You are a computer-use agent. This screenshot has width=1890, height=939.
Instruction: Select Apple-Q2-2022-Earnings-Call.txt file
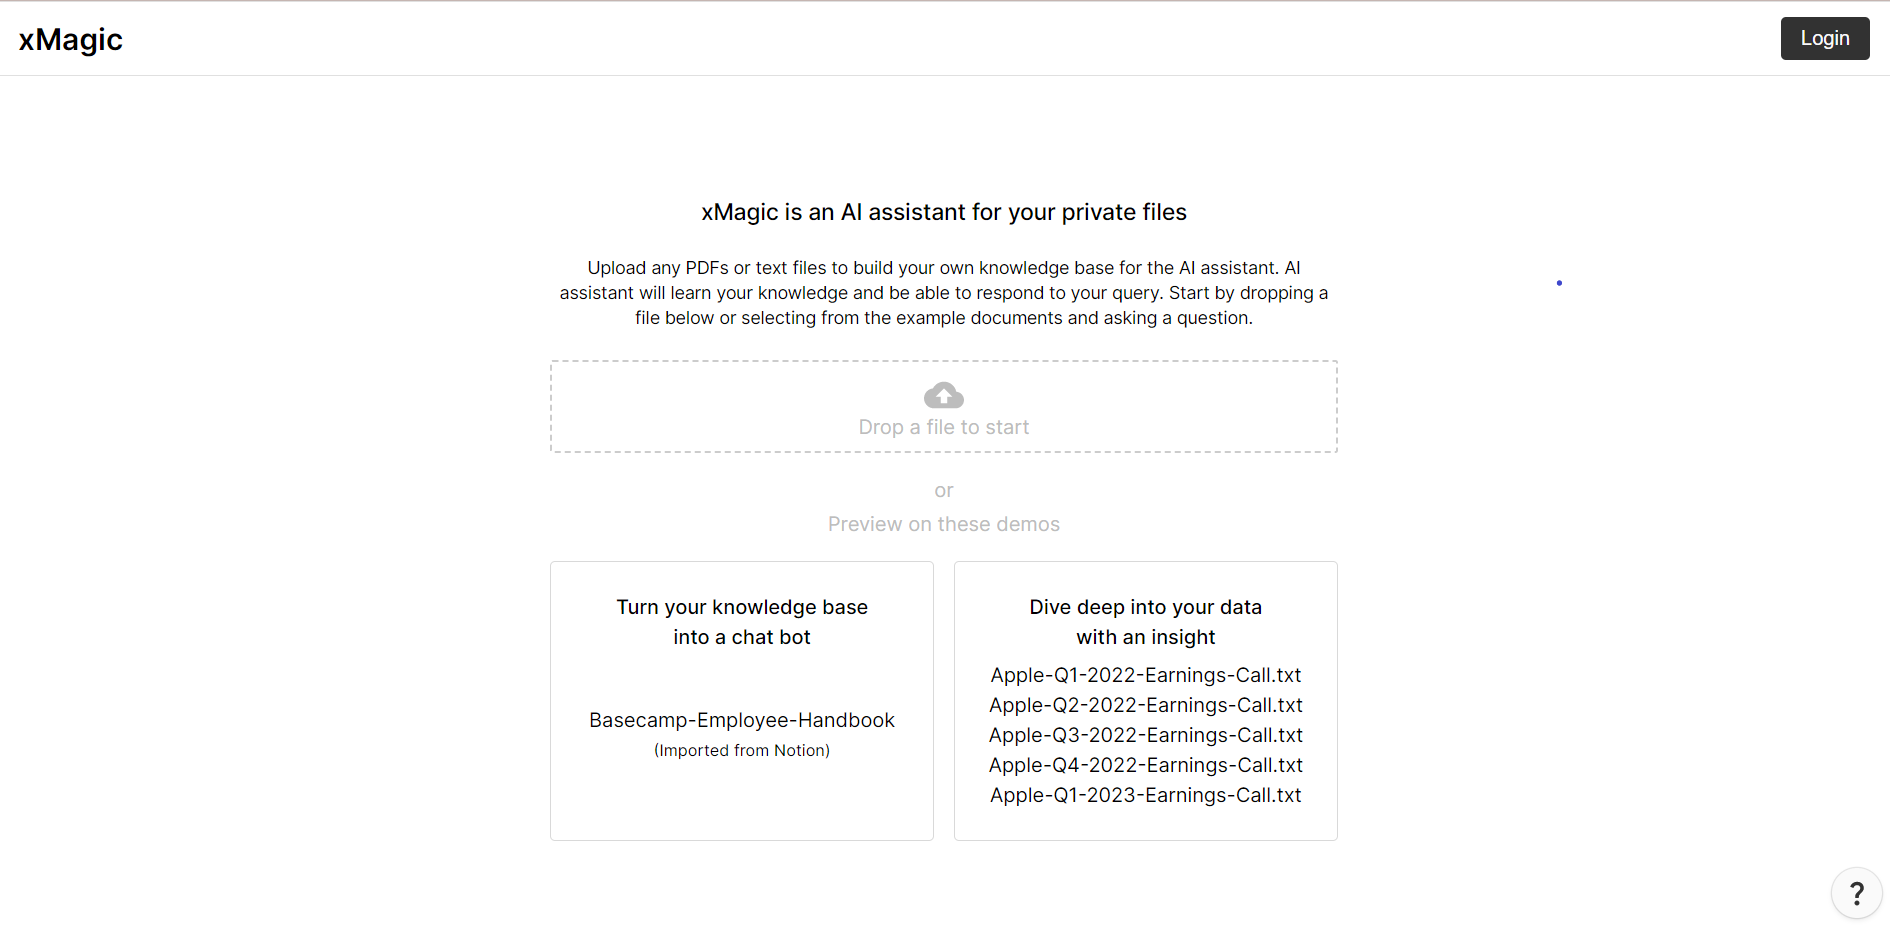pos(1145,705)
